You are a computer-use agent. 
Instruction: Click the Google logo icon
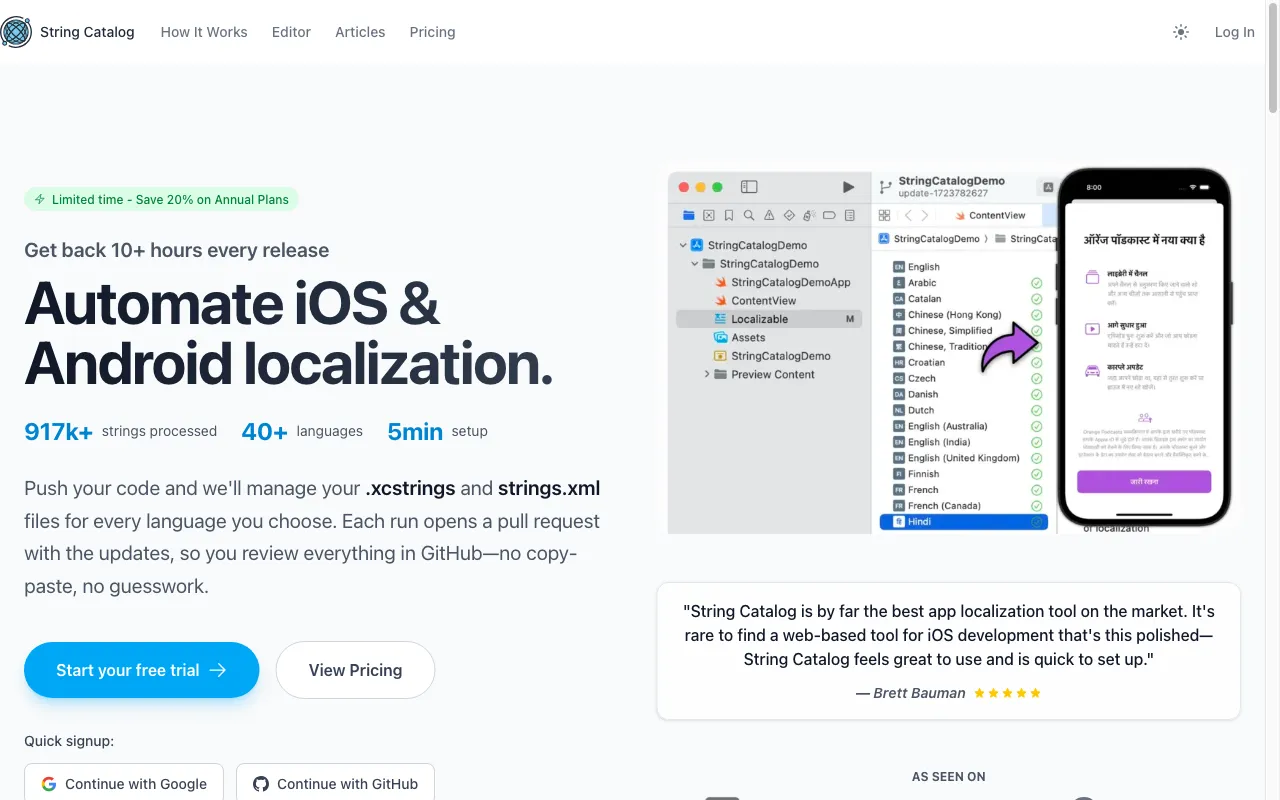pos(49,784)
